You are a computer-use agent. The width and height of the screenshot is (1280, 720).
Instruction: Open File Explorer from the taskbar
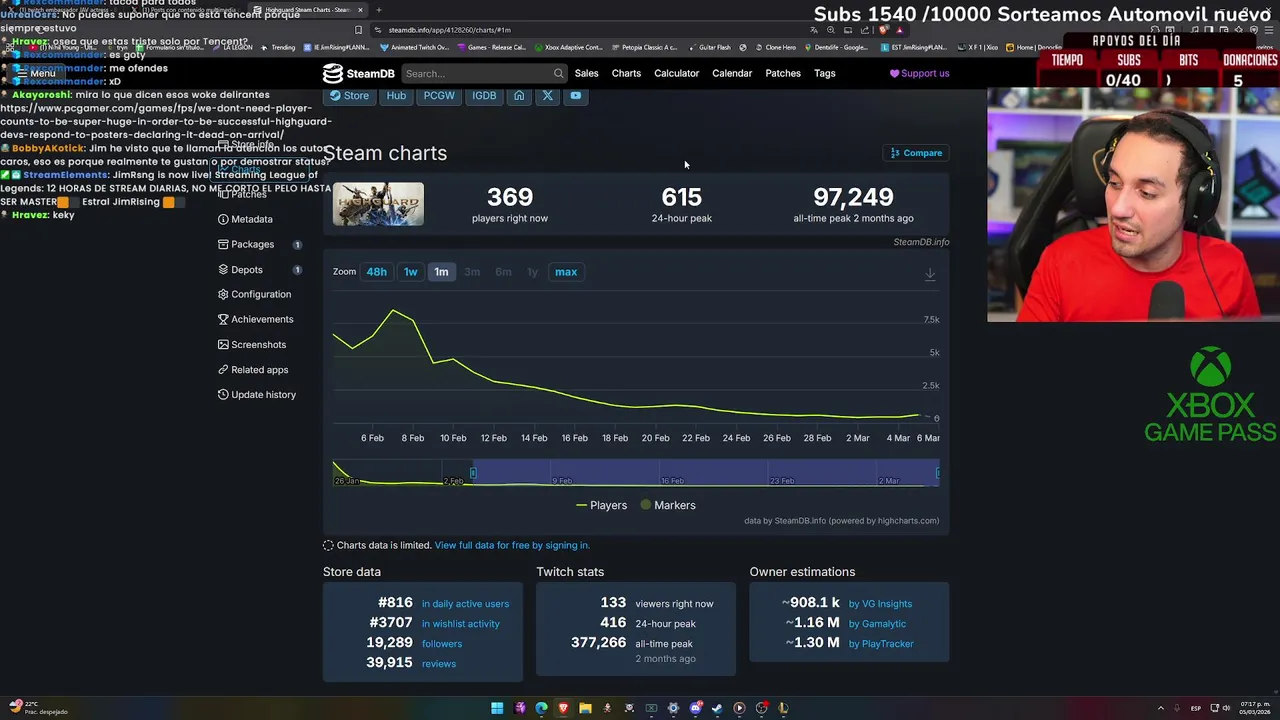tap(585, 708)
